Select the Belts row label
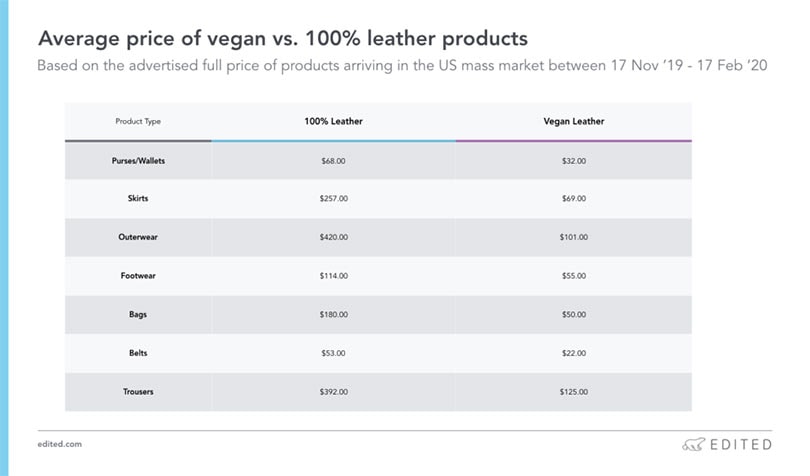The height and width of the screenshot is (476, 810). (138, 352)
